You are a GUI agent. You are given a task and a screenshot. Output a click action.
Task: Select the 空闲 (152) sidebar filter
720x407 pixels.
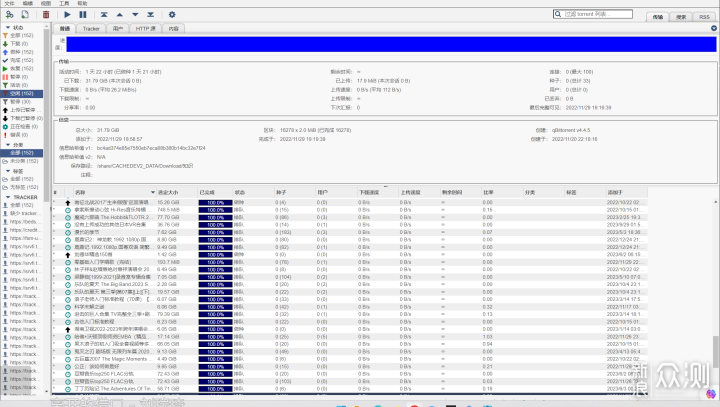22,93
